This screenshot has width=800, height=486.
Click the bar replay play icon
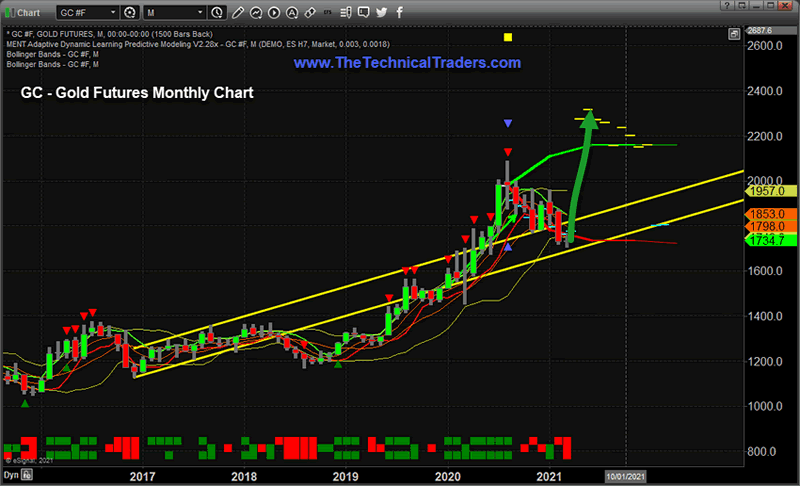pyautogui.click(x=274, y=13)
